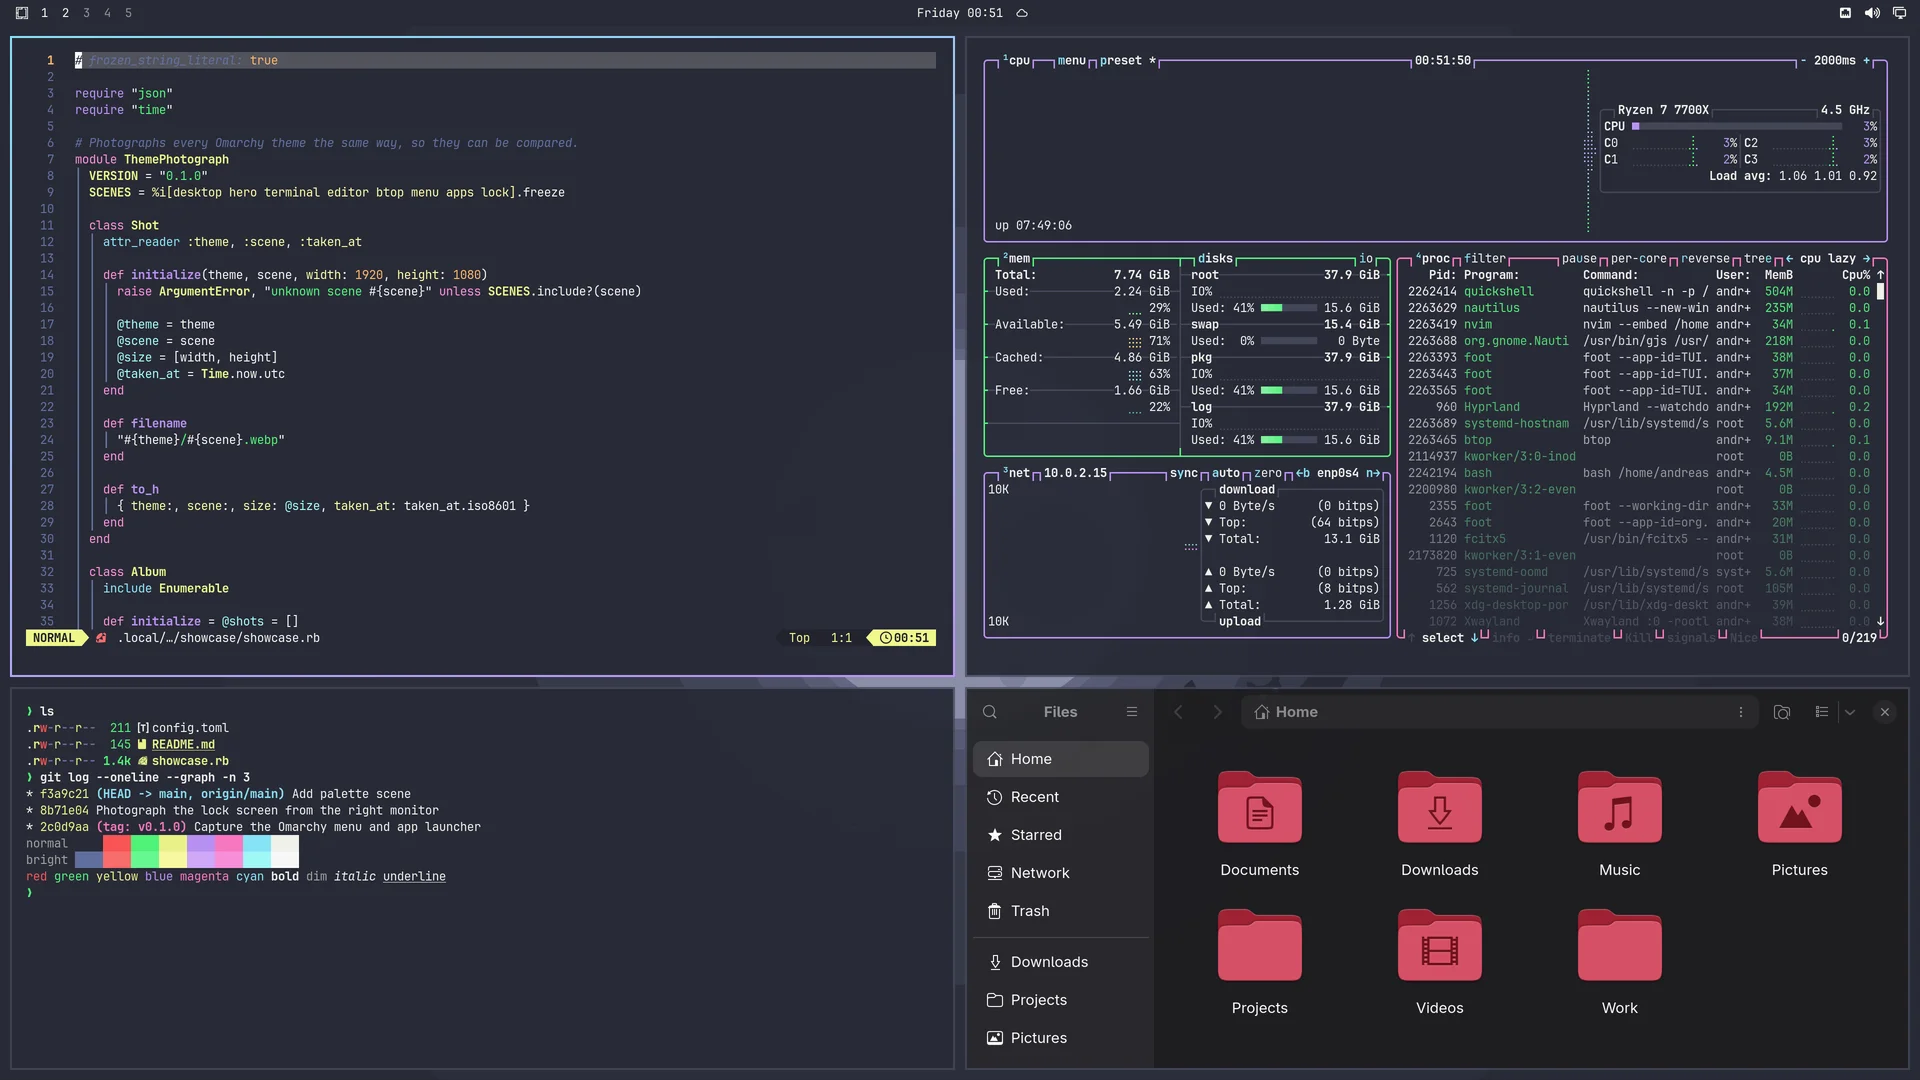The height and width of the screenshot is (1080, 1920).
Task: Open the Files sidebar hamburger menu
Action: (1132, 712)
